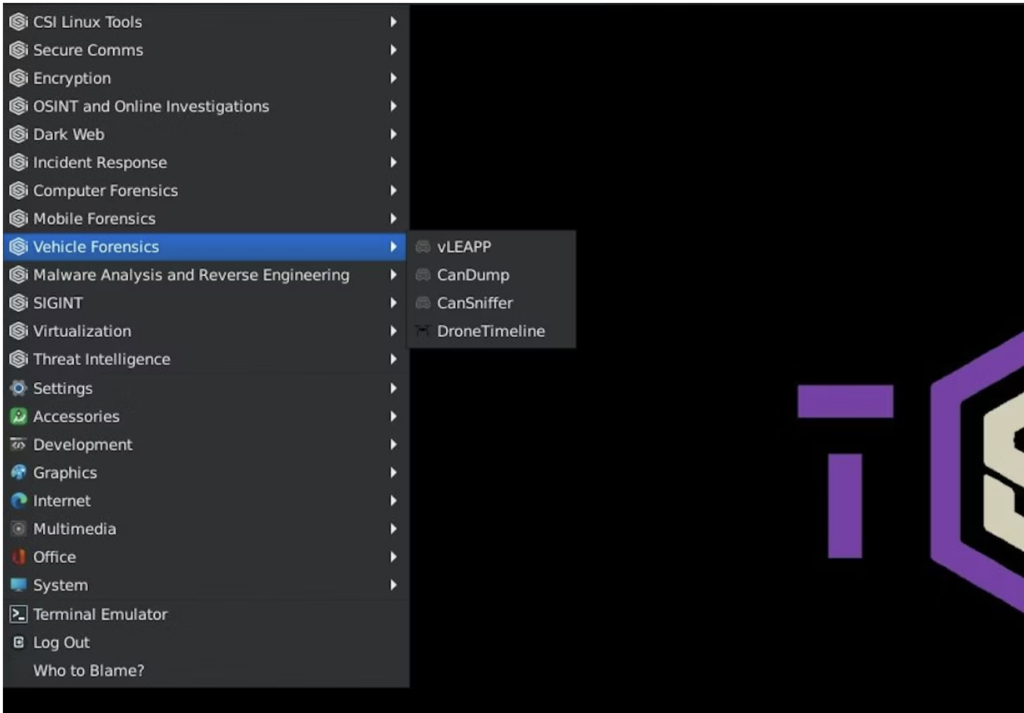1024x713 pixels.
Task: Click the red Office icon
Action: tap(18, 557)
